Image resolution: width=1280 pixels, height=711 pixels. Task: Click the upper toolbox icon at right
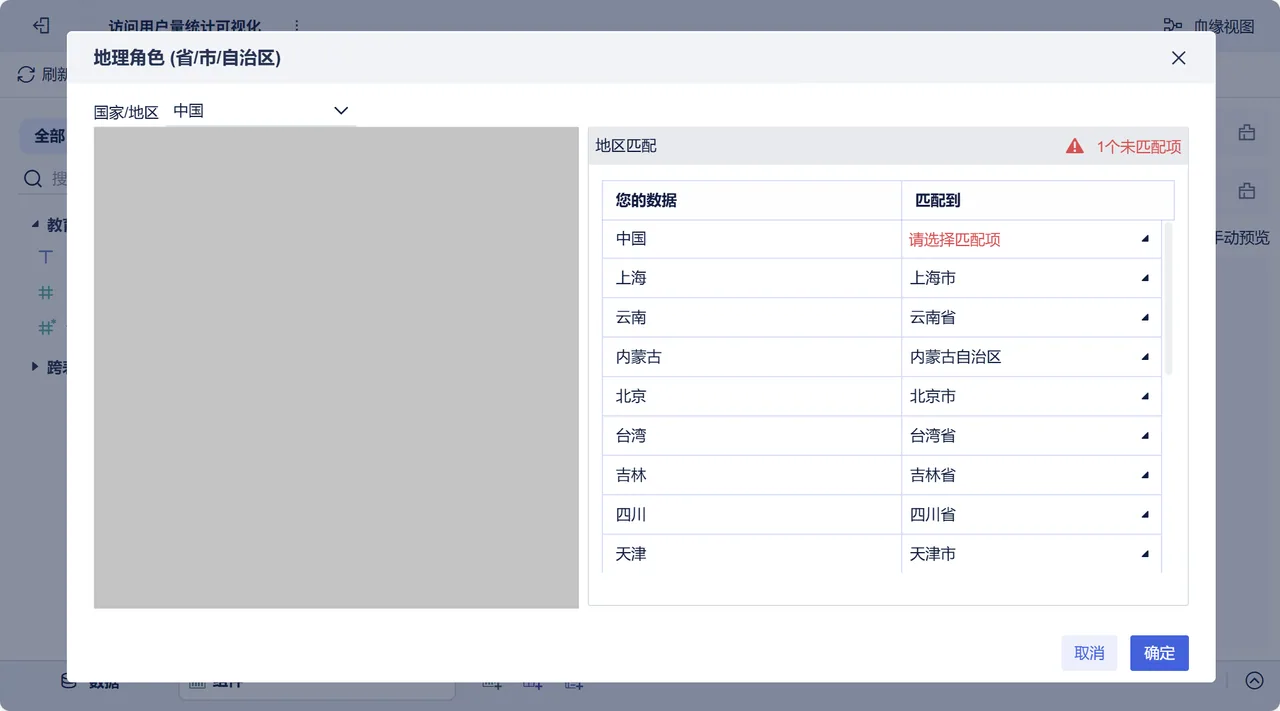click(1246, 132)
